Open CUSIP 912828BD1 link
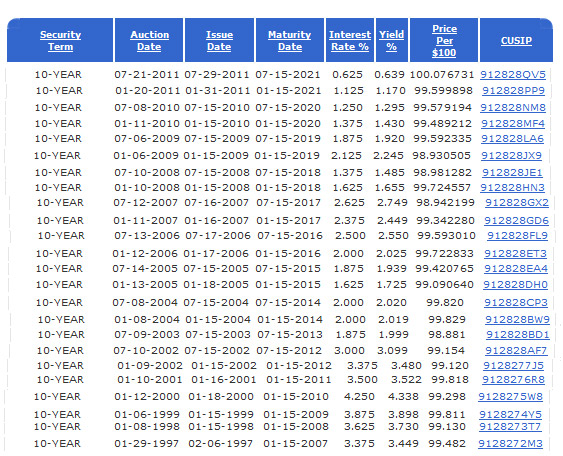Screen dimensions: 563x456 (518, 334)
